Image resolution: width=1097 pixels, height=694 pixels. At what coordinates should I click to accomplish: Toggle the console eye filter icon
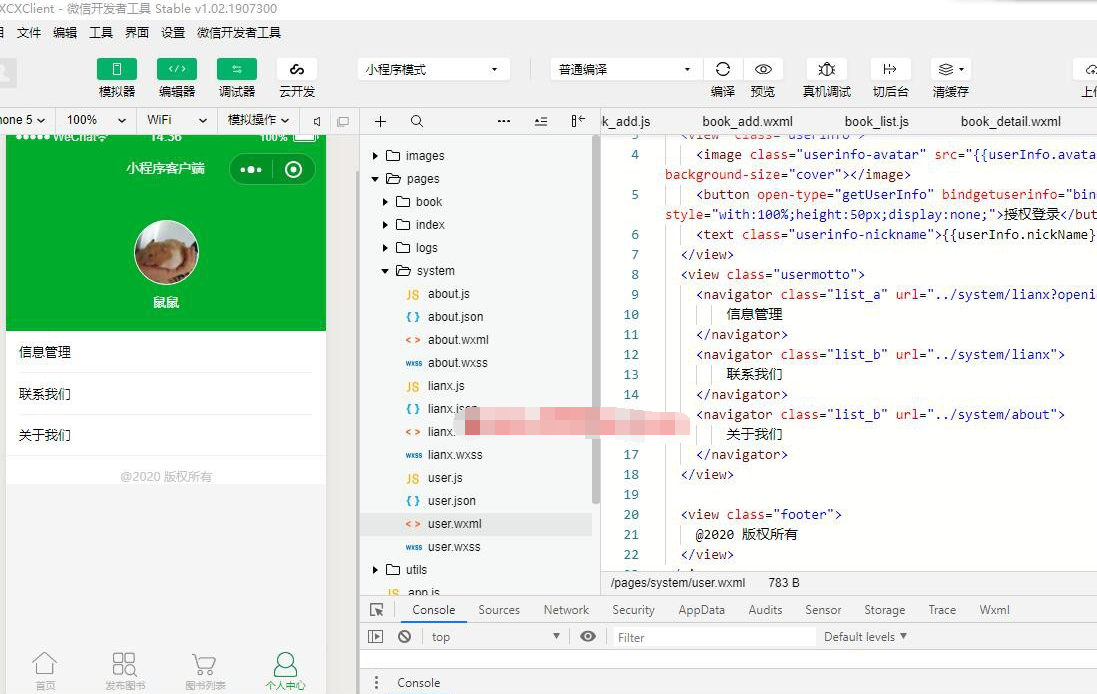pos(588,637)
